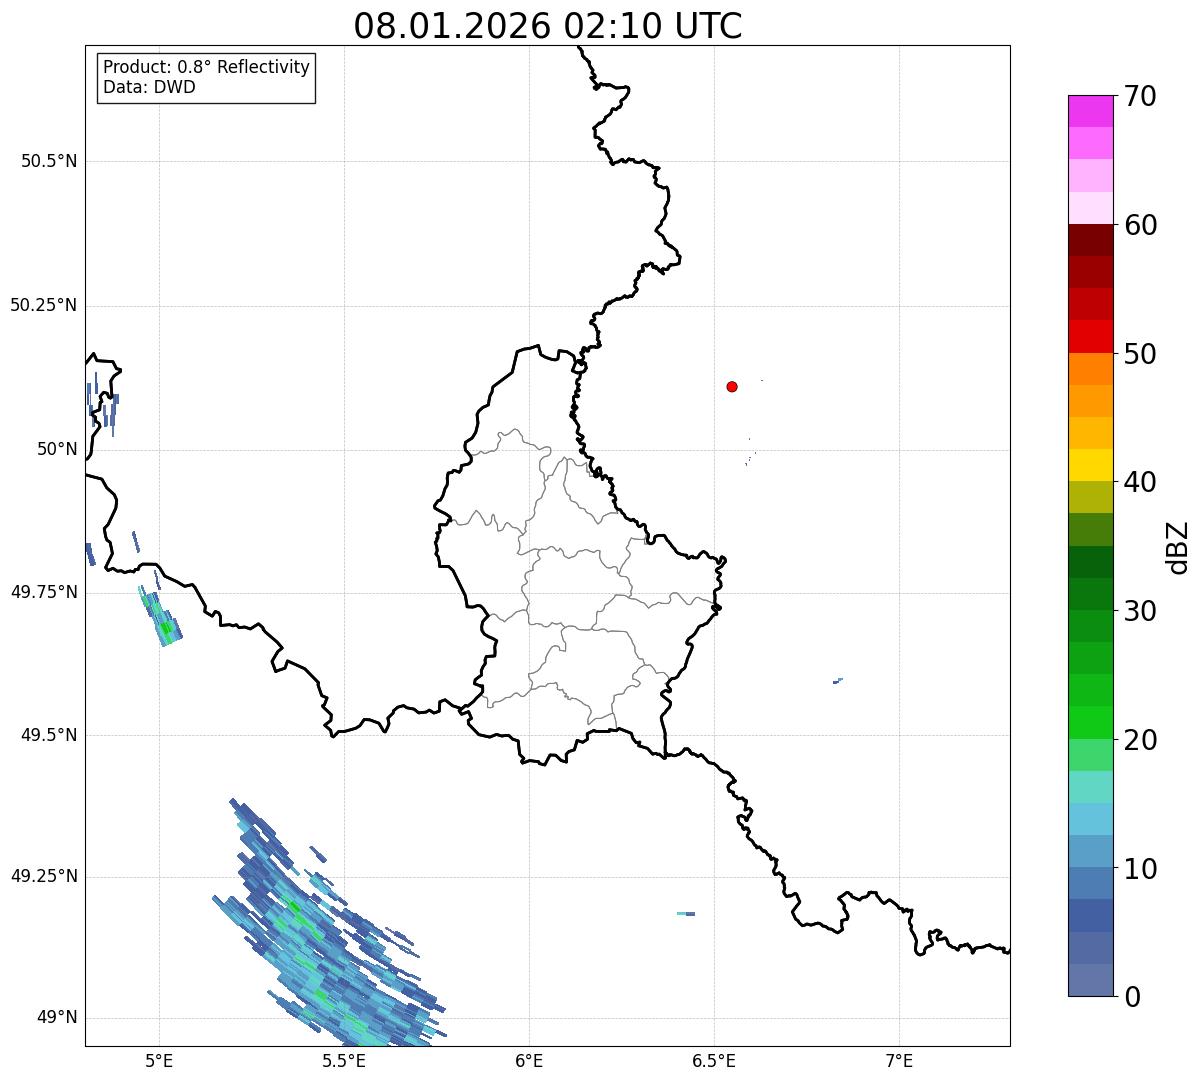
Task: Click the 50.25°N latitude label
Action: (44, 305)
